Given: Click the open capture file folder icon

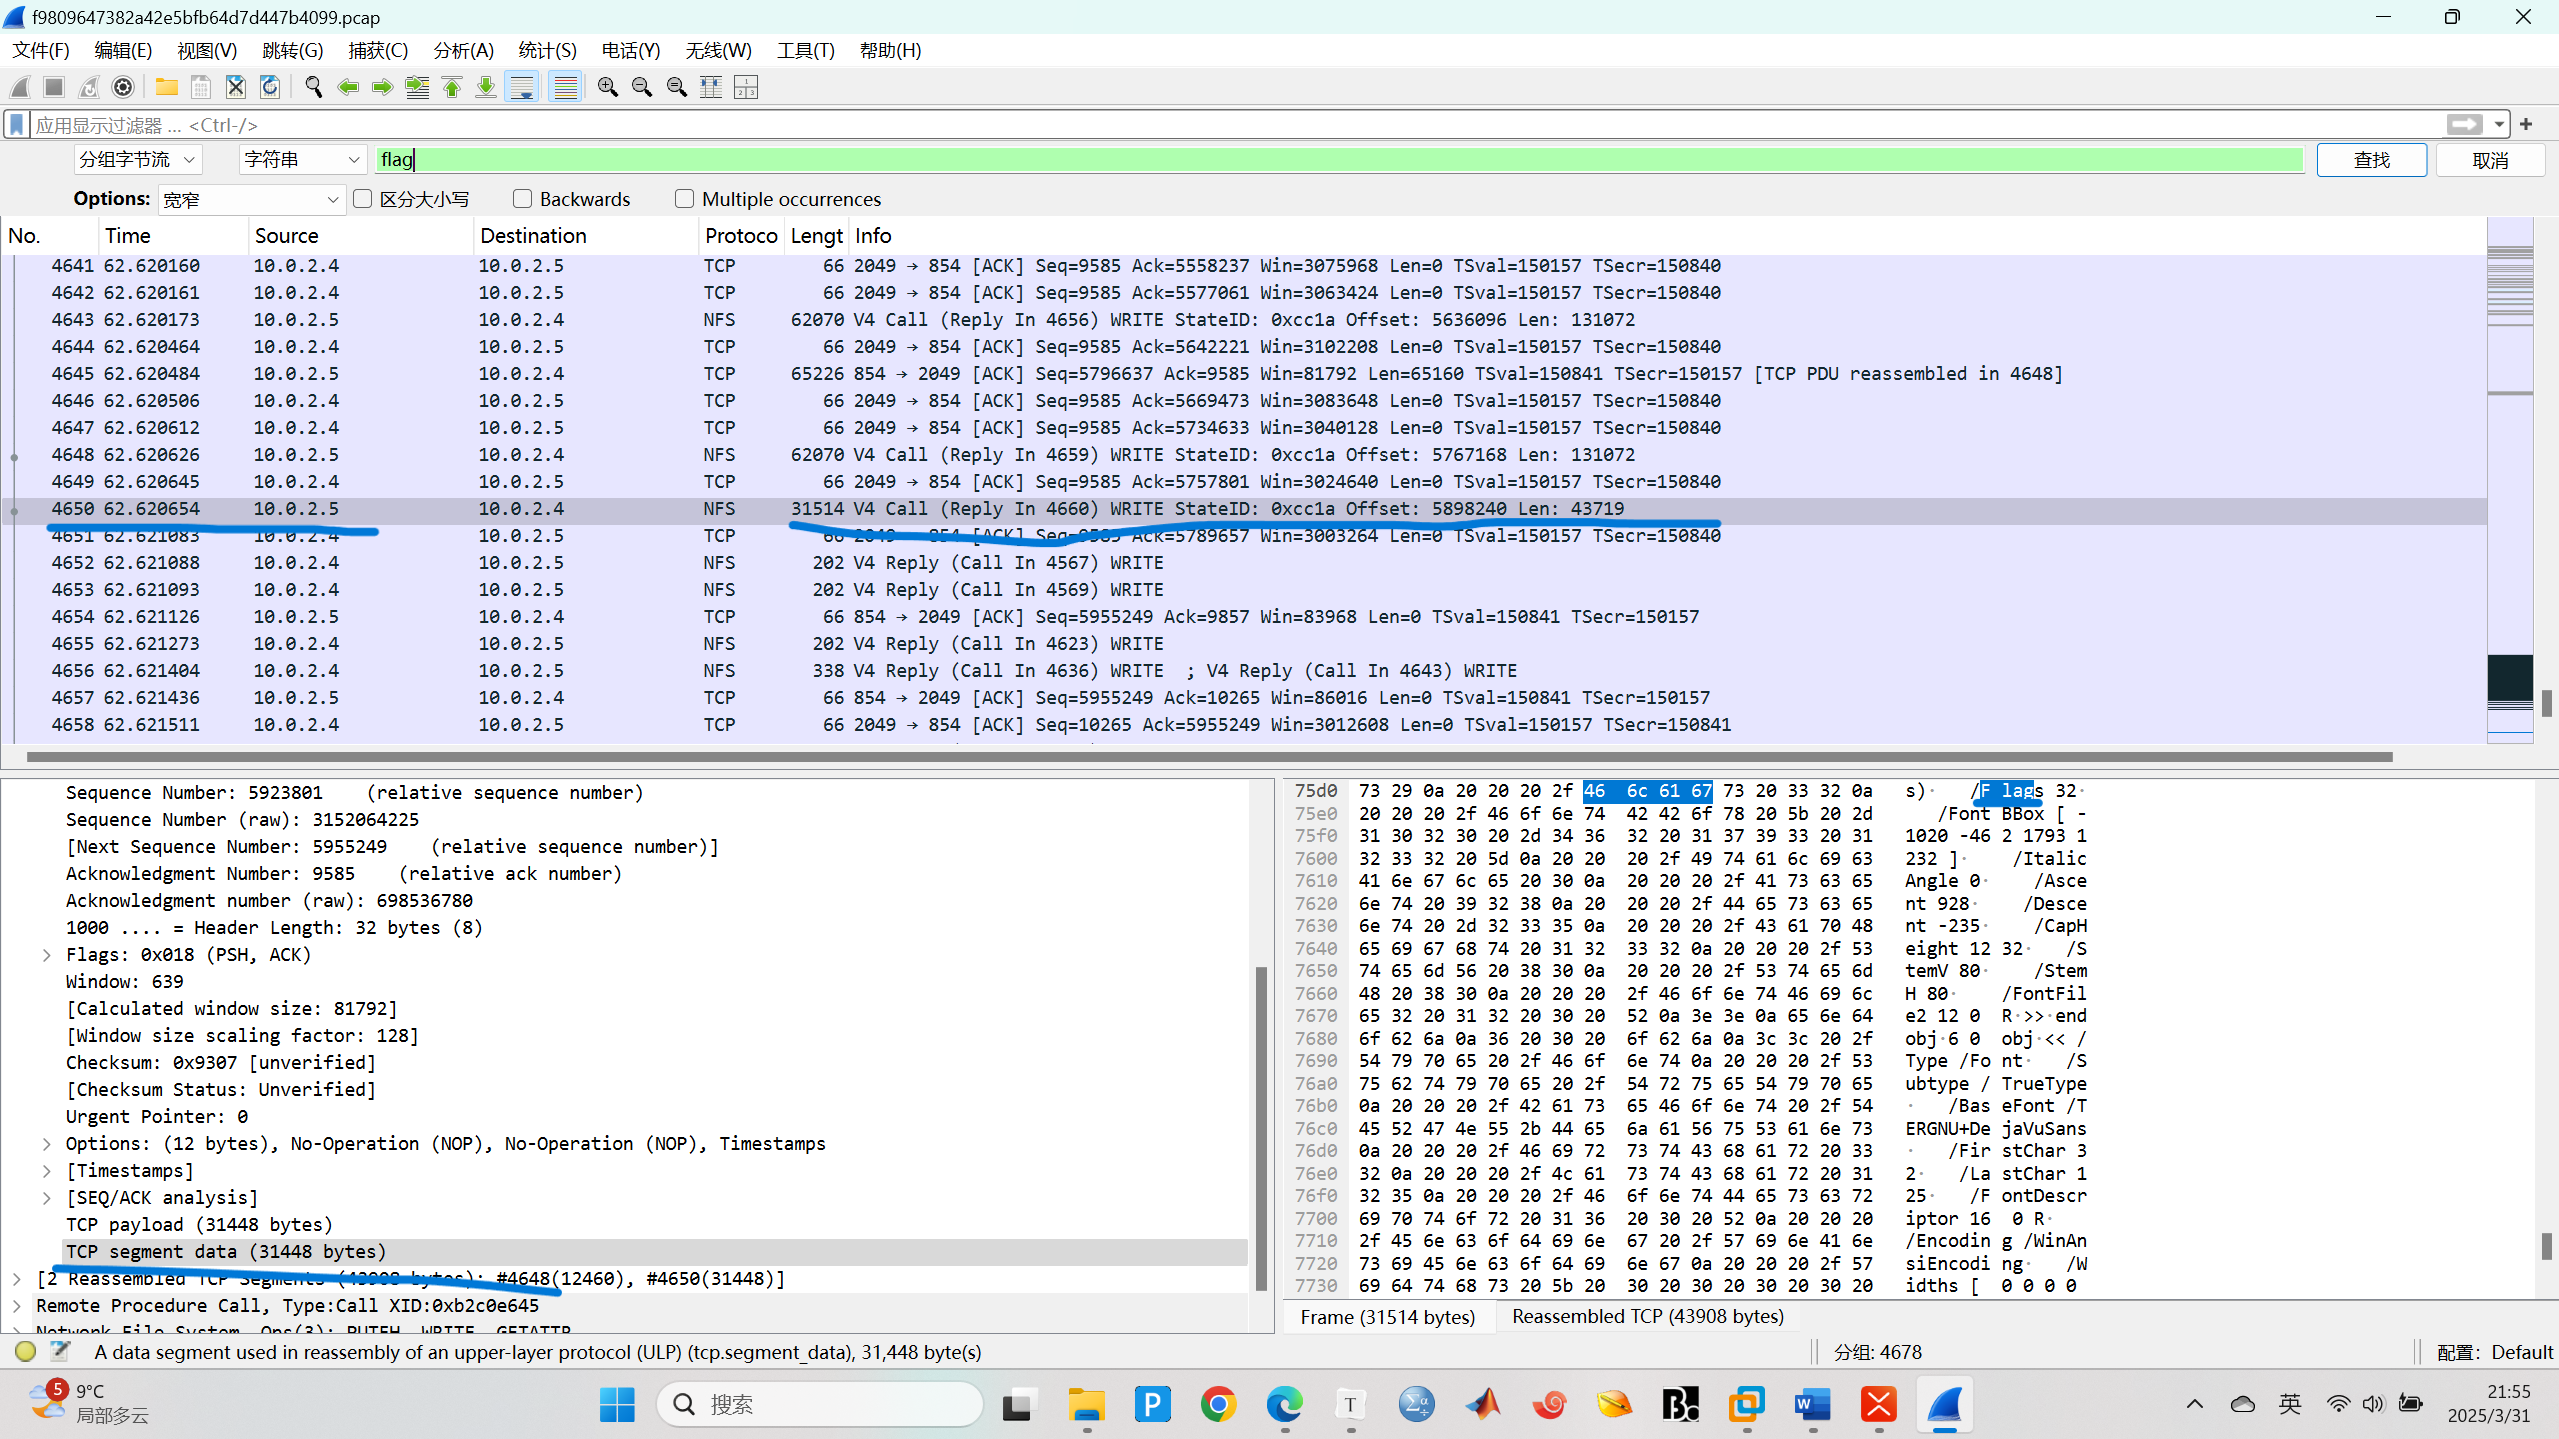Looking at the screenshot, I should point(166,88).
